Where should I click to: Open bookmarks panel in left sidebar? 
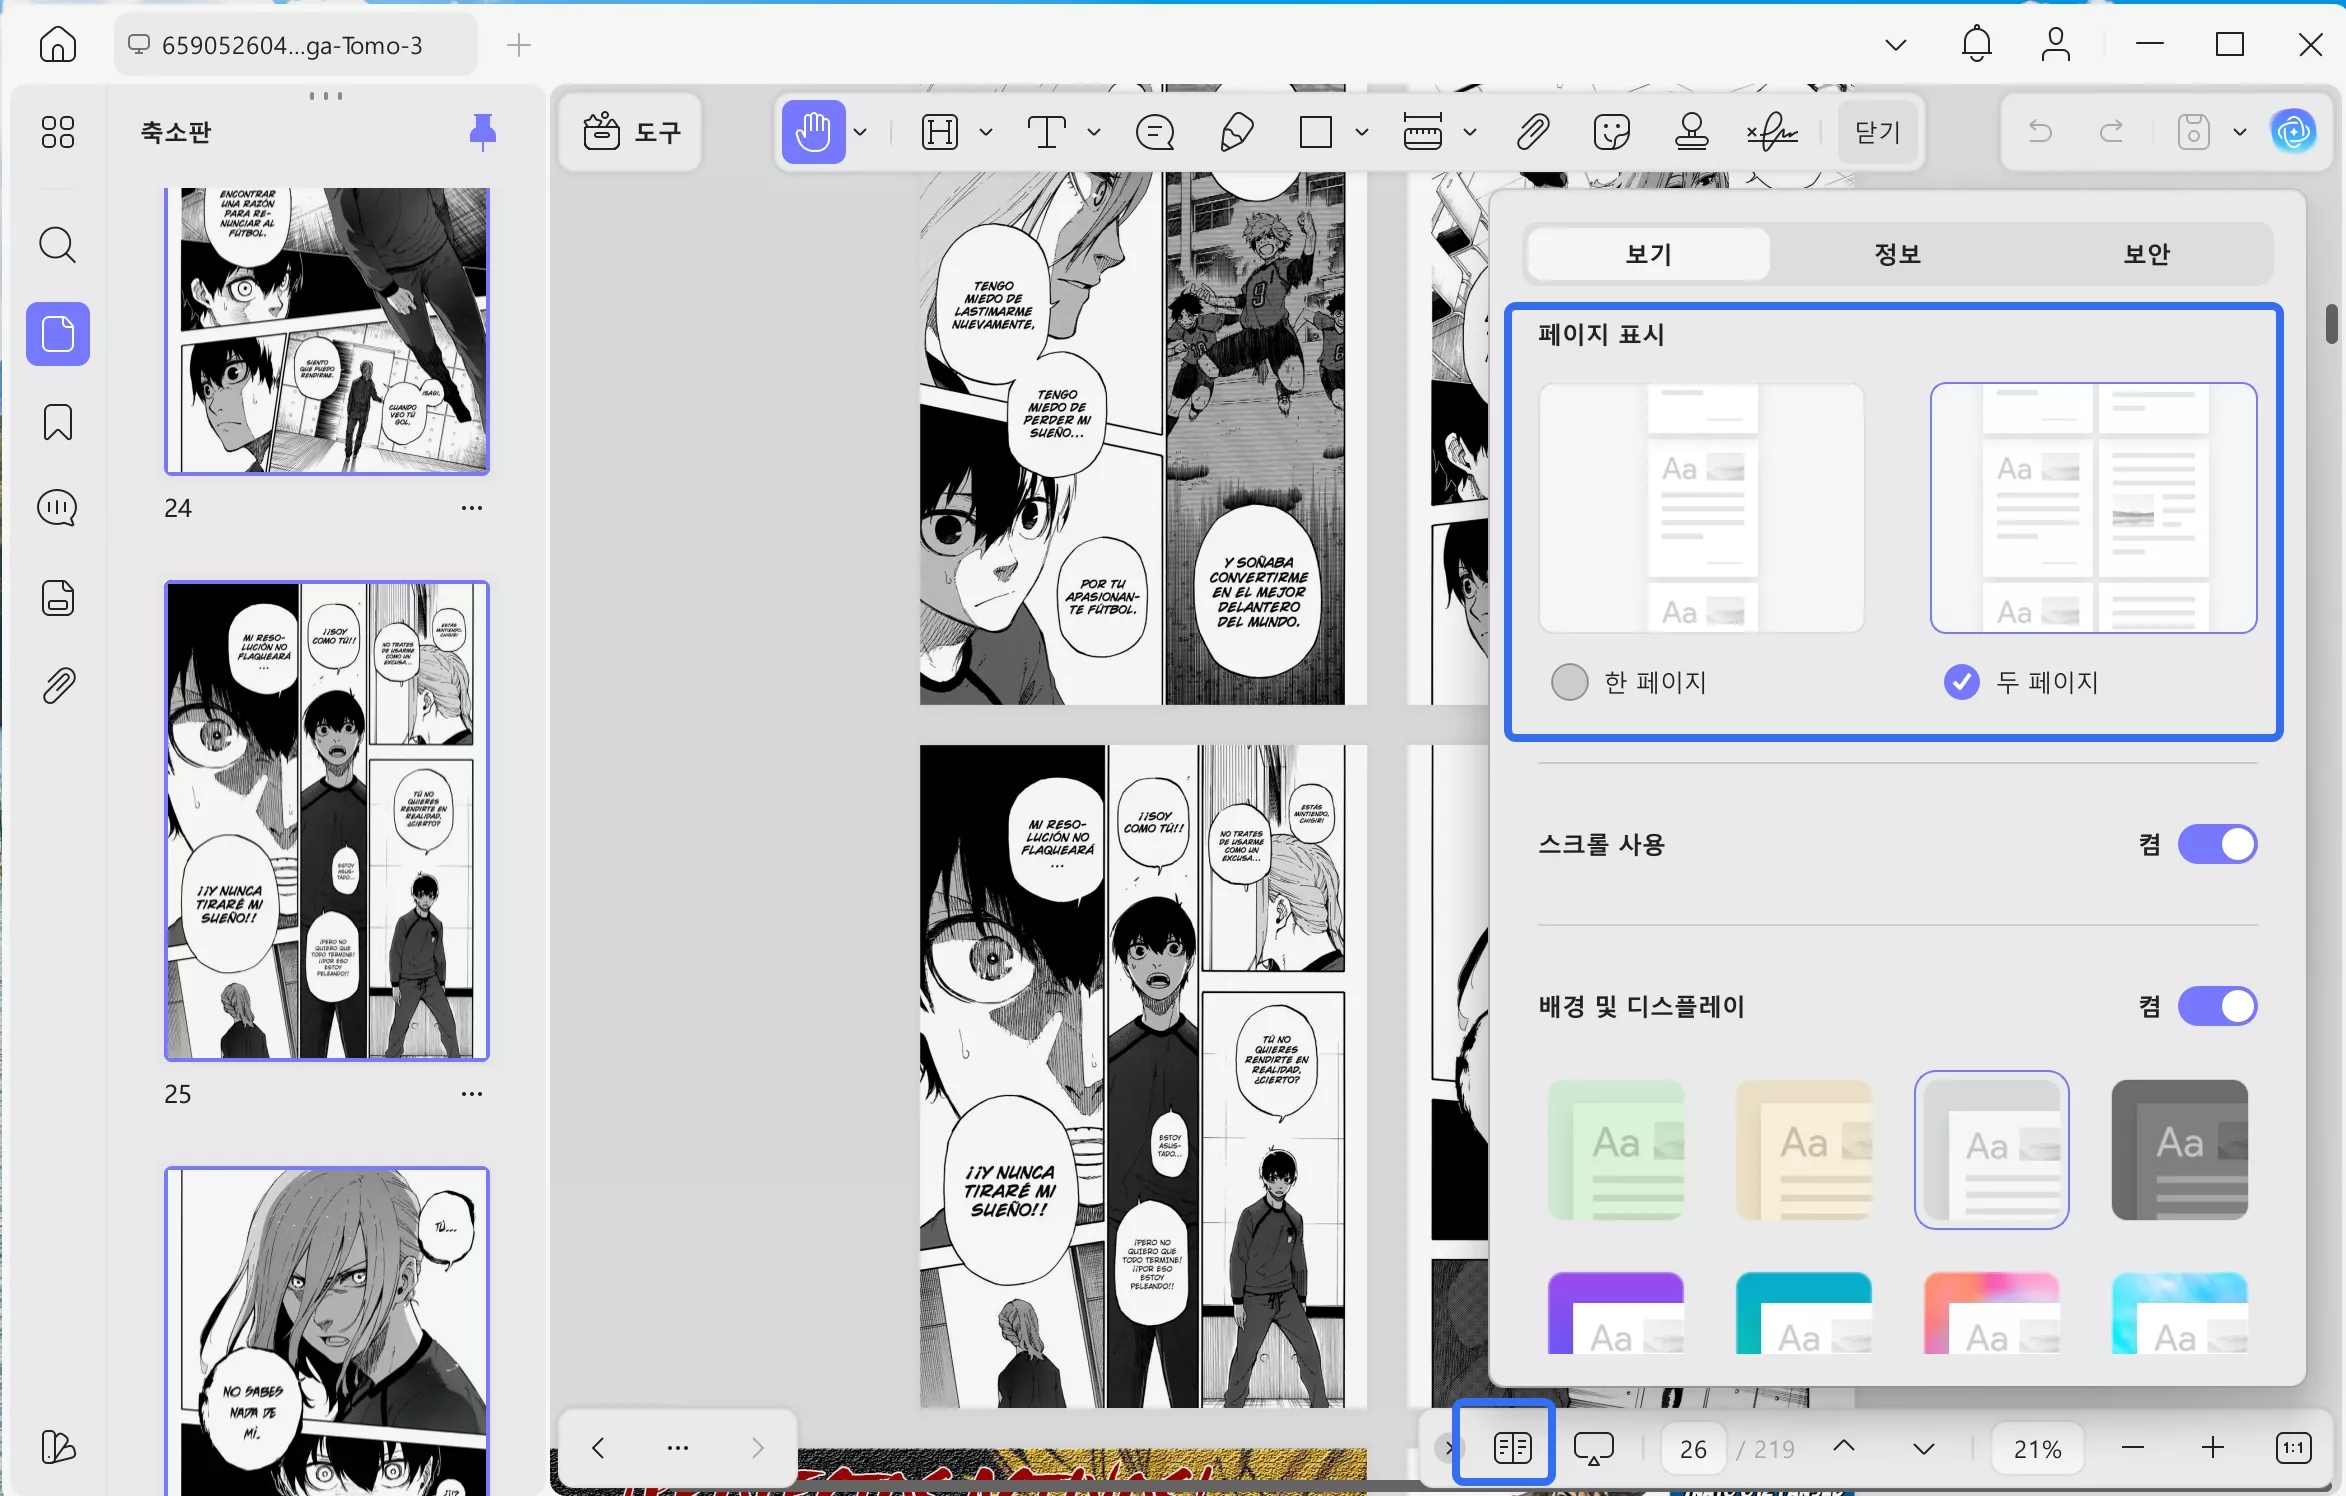pyautogui.click(x=58, y=422)
